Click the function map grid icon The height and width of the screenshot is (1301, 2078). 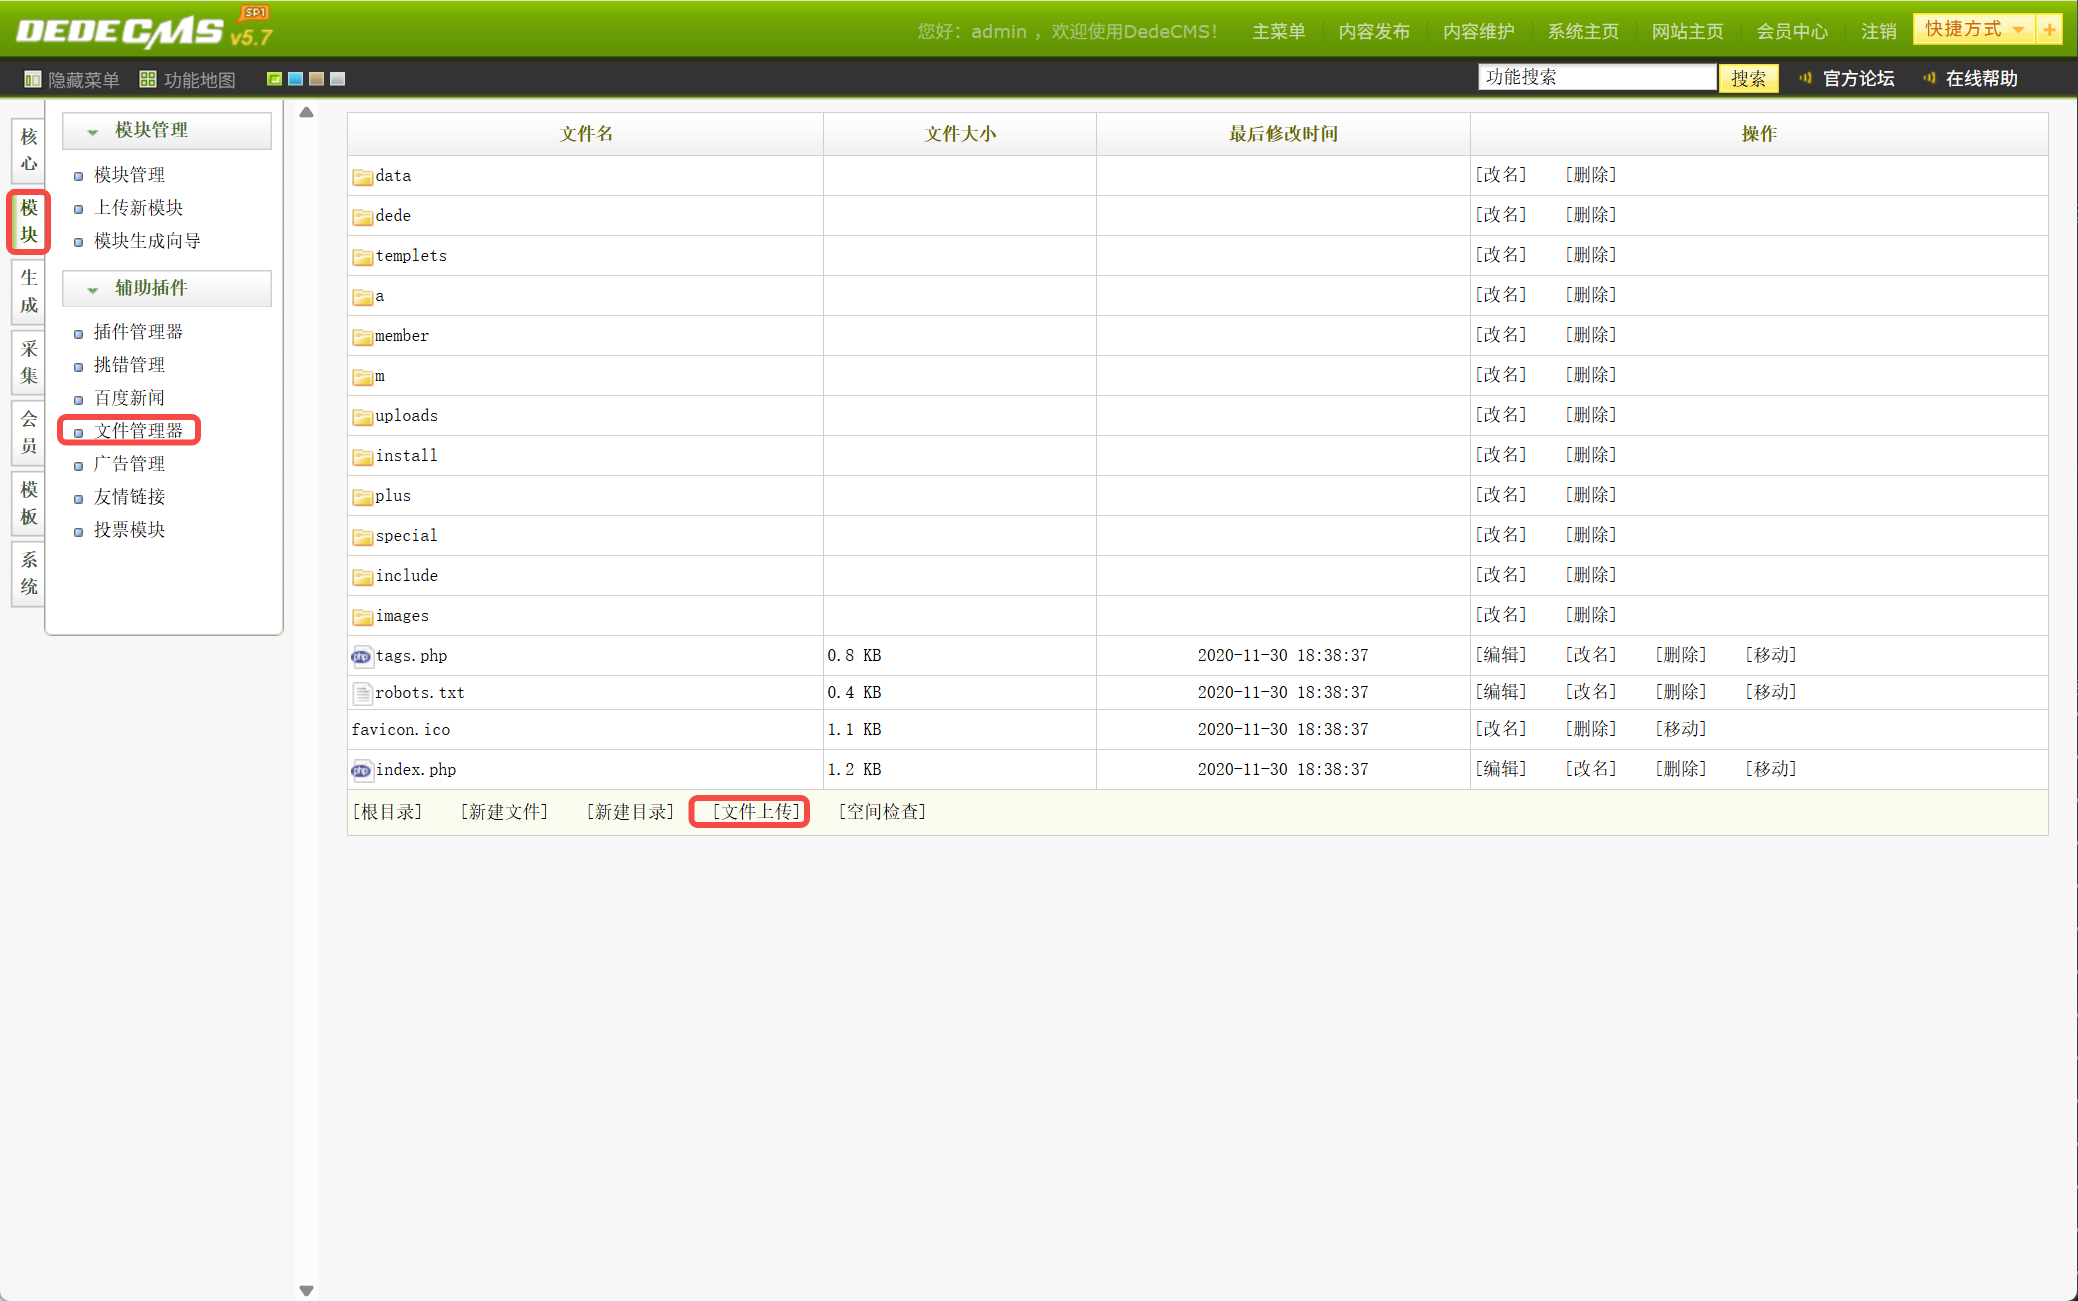point(148,79)
